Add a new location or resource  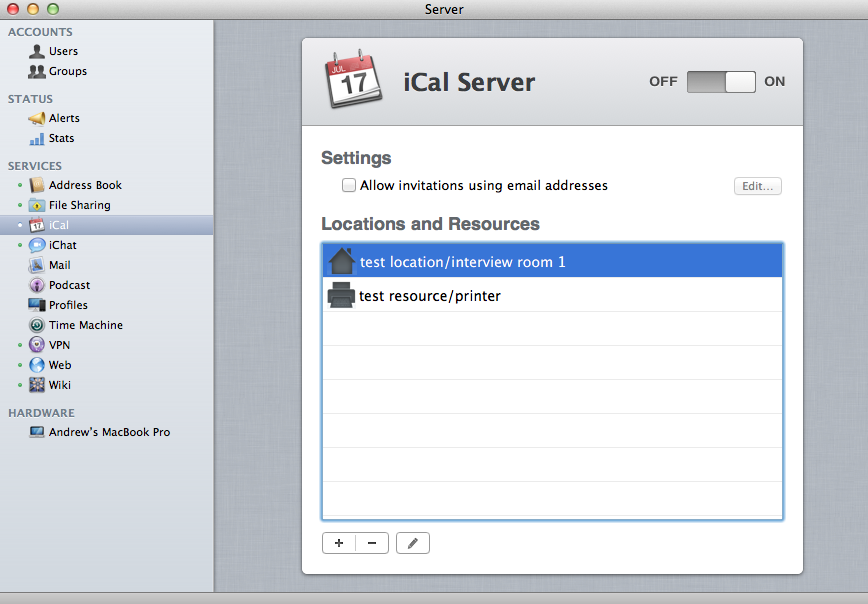pyautogui.click(x=339, y=543)
